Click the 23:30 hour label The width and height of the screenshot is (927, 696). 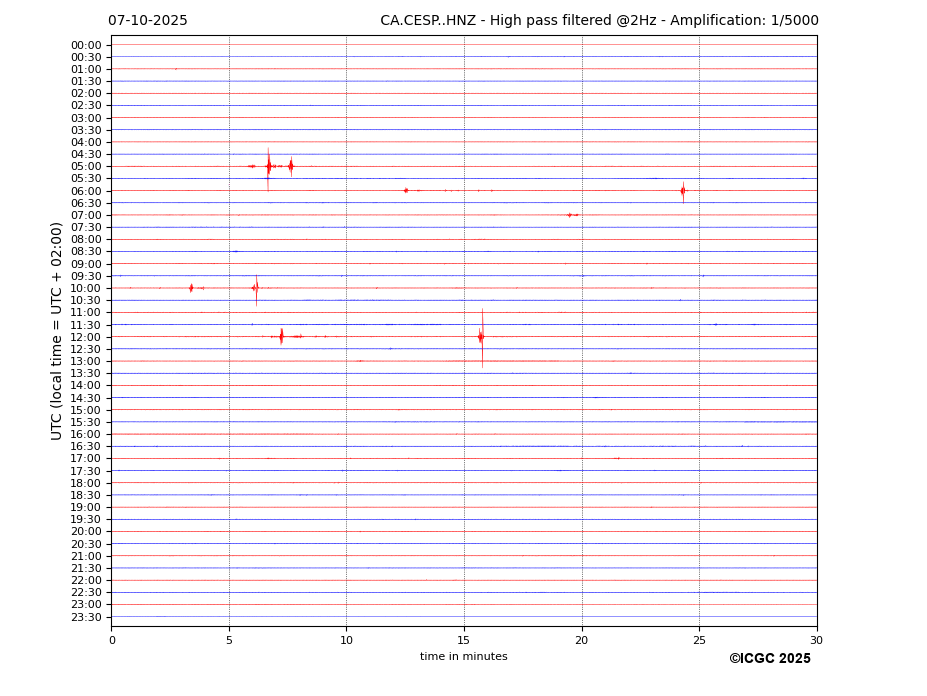click(x=86, y=617)
